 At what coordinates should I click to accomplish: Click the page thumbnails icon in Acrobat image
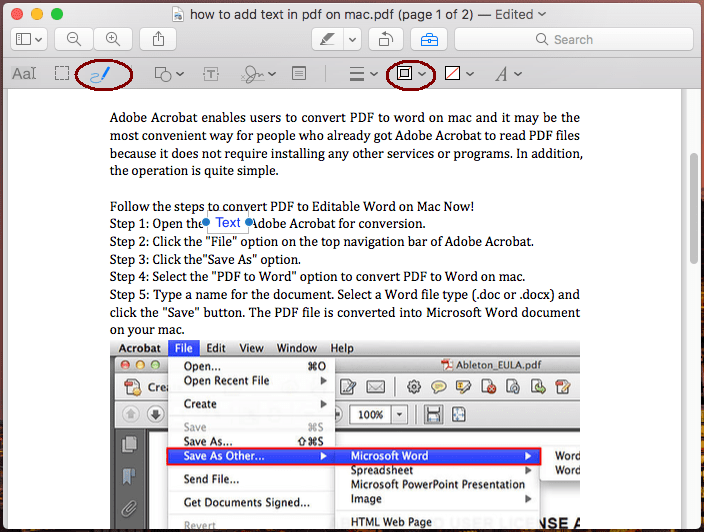(129, 444)
